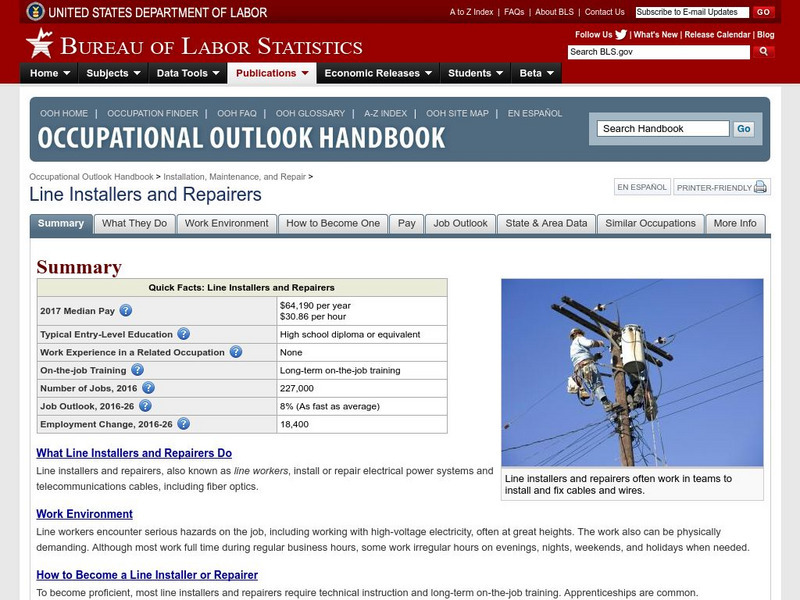
Task: Click the BLS star logo
Action: (40, 43)
